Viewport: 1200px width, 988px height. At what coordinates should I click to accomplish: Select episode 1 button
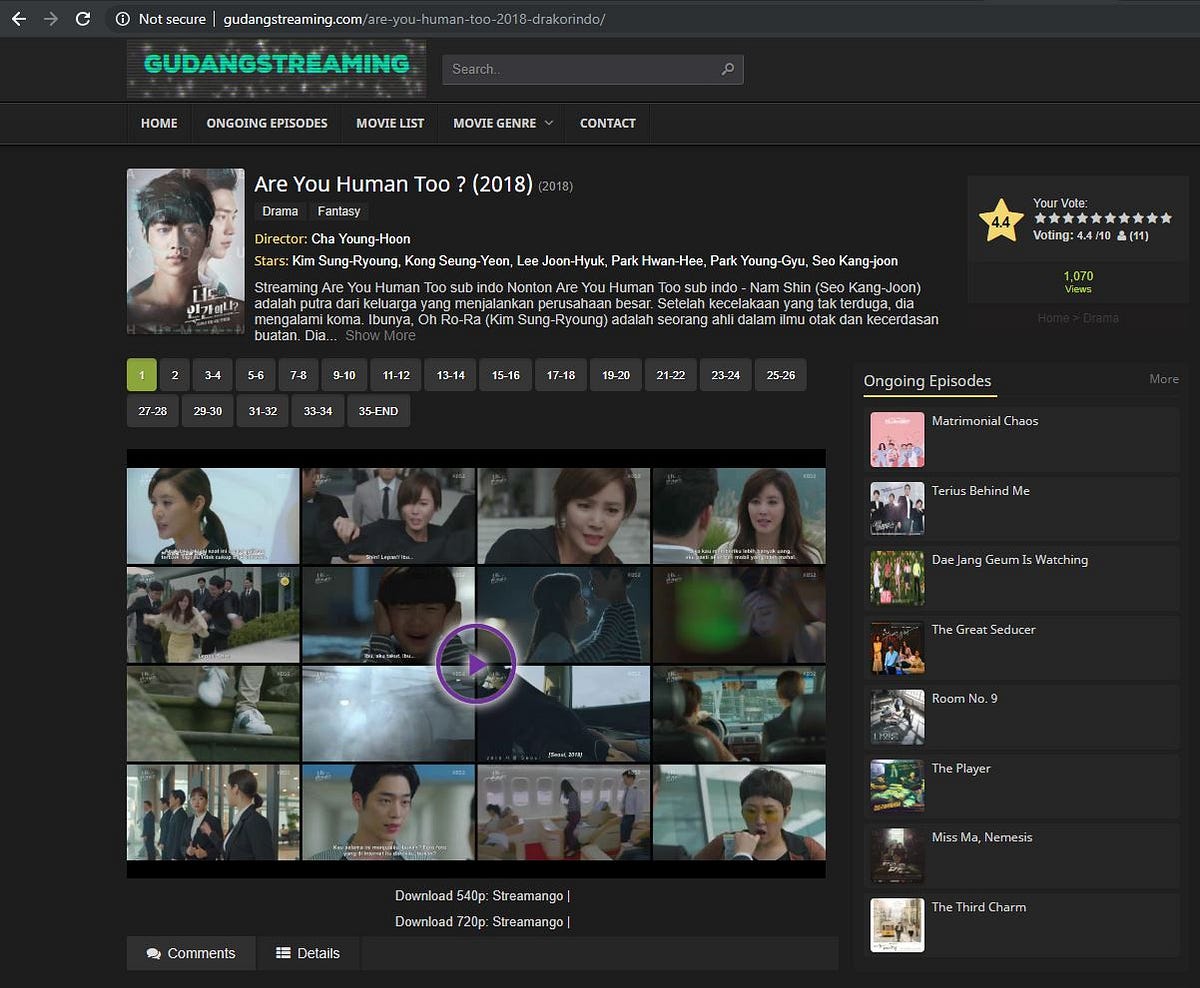141,375
